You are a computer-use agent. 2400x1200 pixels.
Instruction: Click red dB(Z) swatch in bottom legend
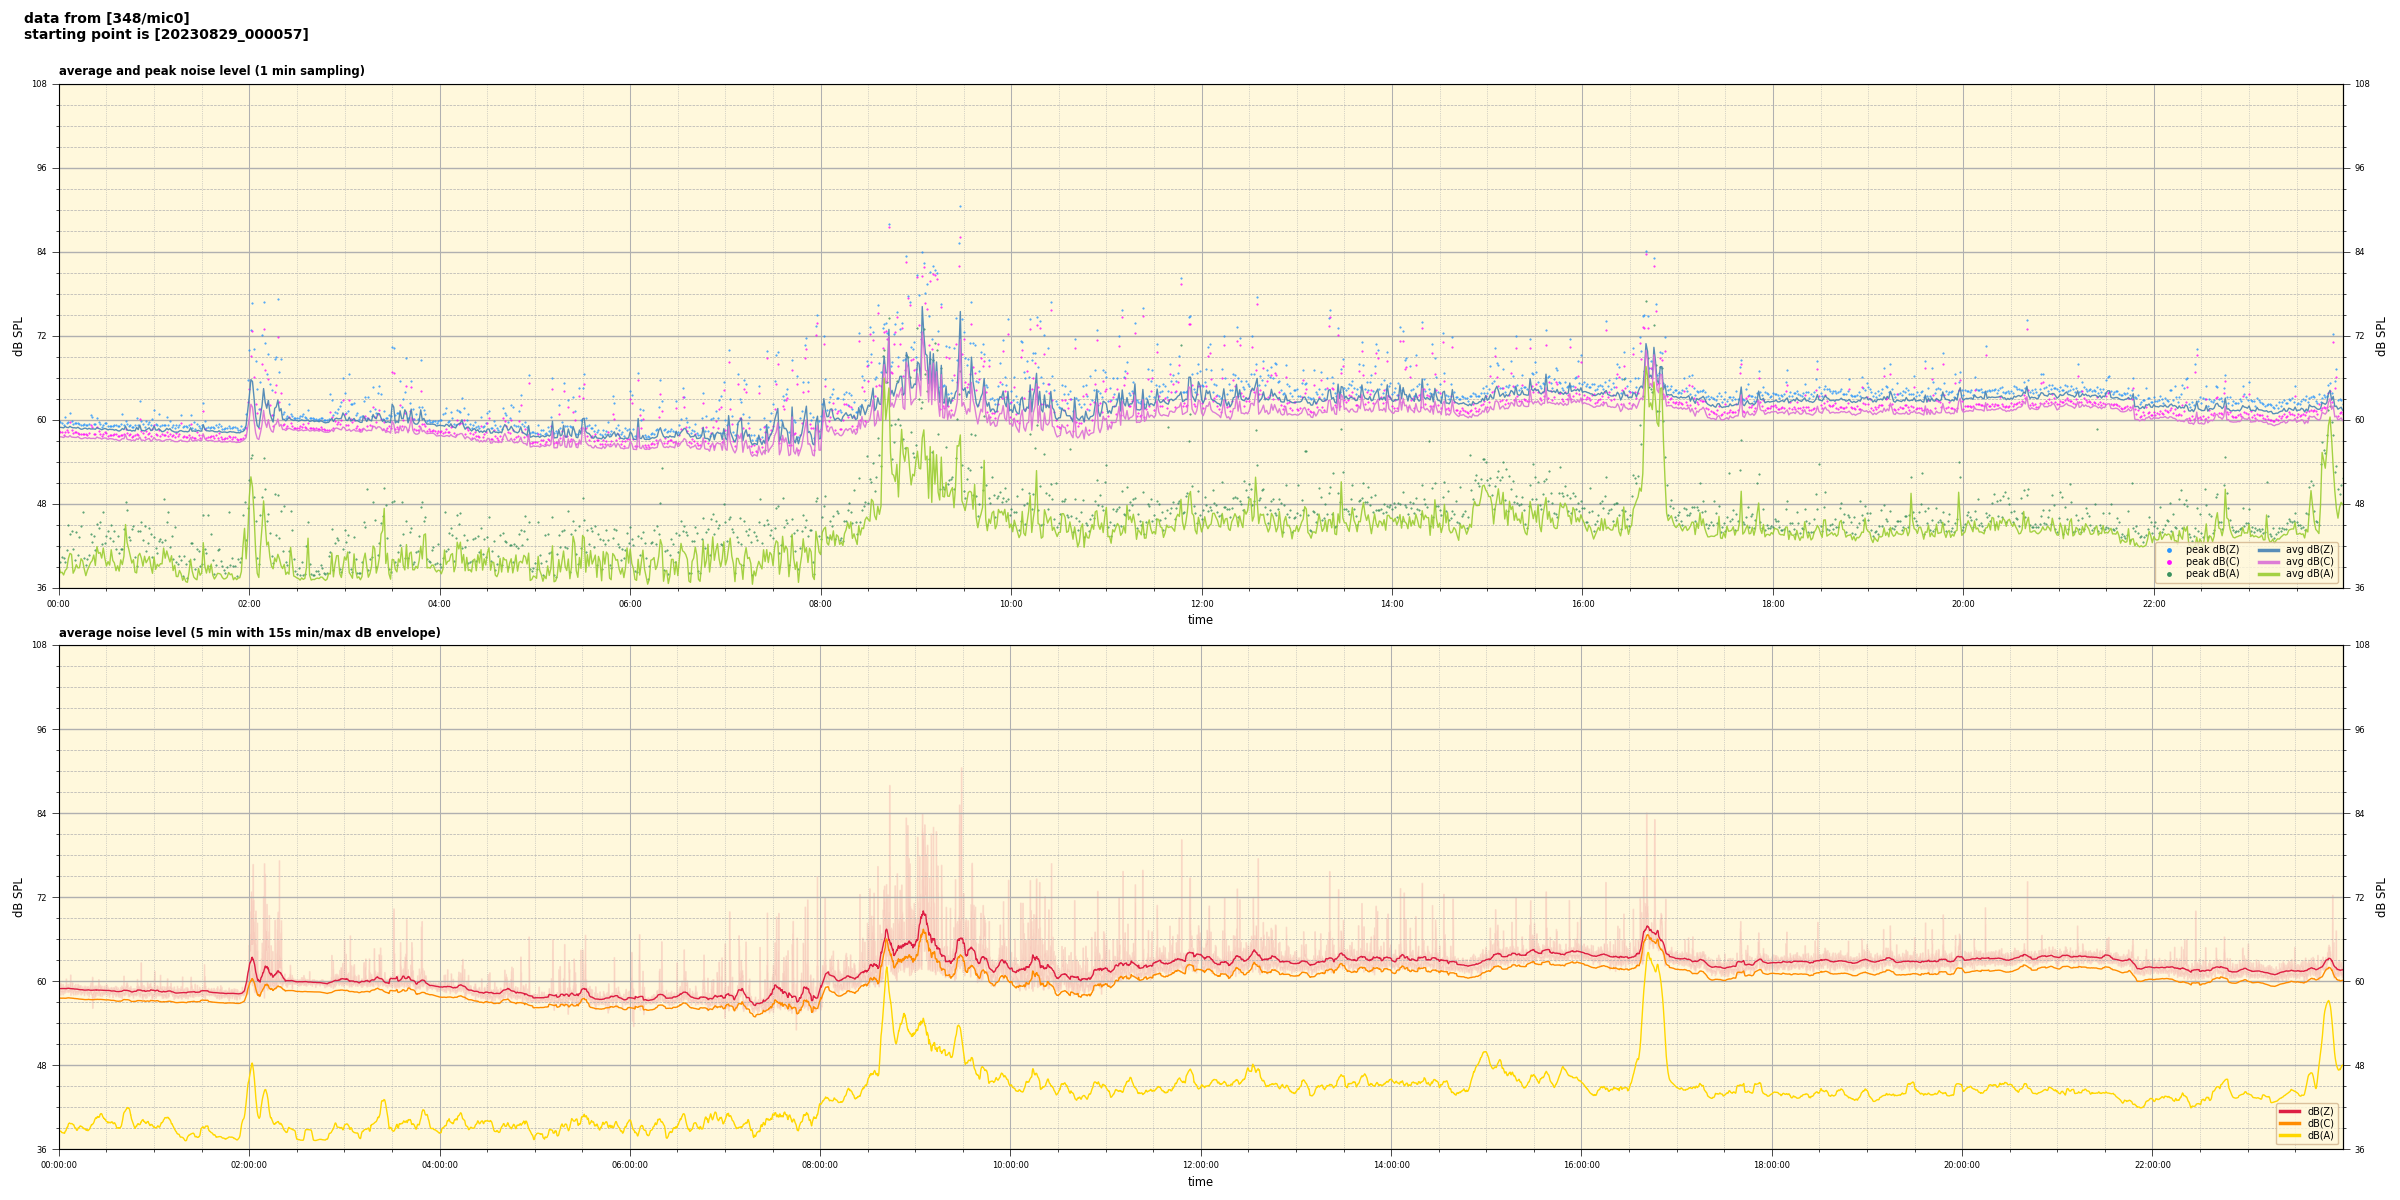coord(2290,1111)
